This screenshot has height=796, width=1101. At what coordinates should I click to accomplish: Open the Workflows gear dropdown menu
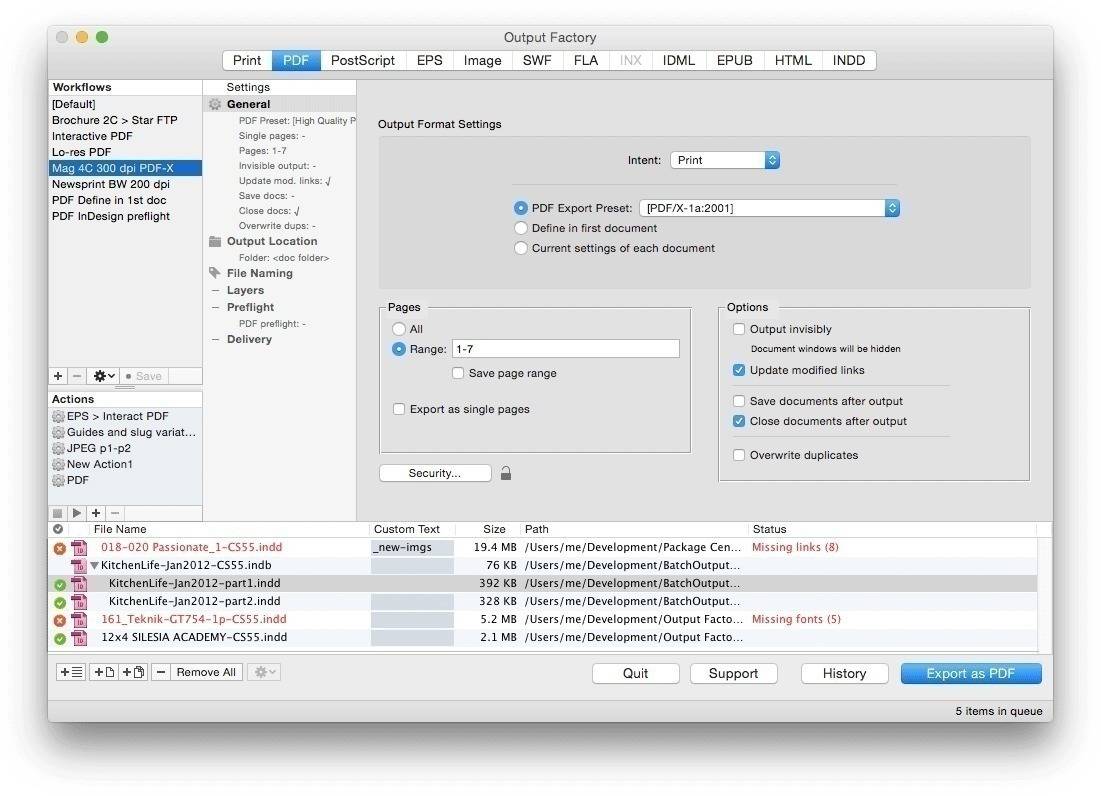tap(104, 376)
